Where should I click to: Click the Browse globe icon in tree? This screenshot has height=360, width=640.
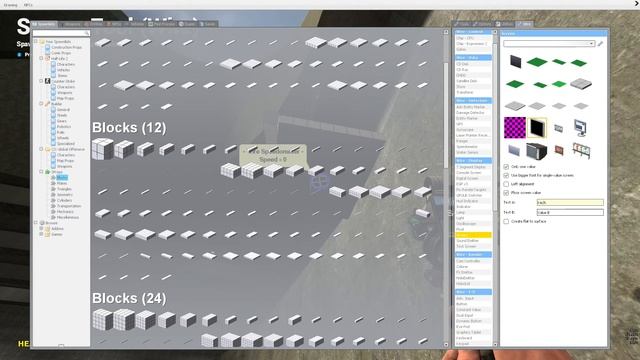pyautogui.click(x=42, y=223)
